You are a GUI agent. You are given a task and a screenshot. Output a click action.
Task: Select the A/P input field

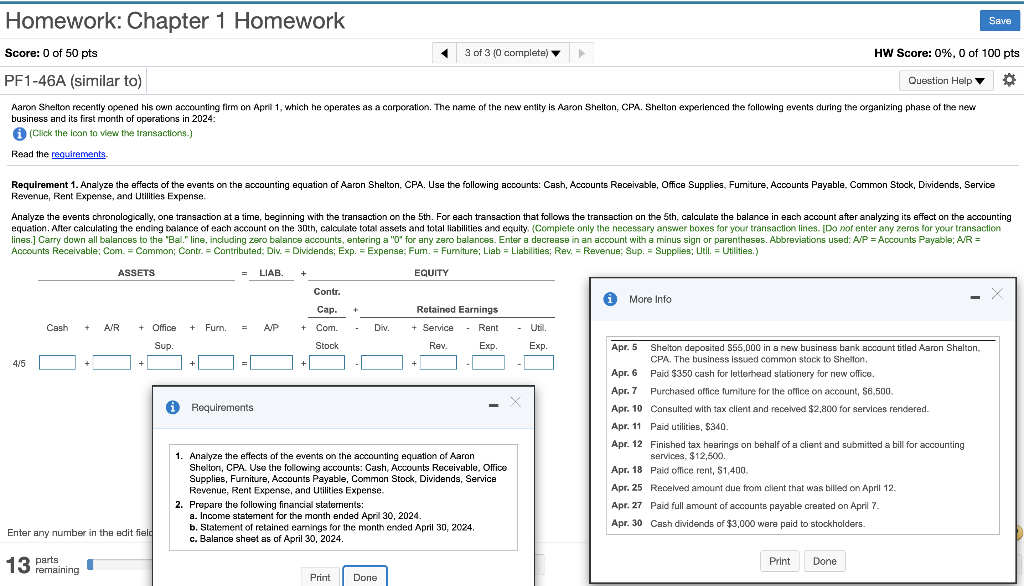[271, 363]
